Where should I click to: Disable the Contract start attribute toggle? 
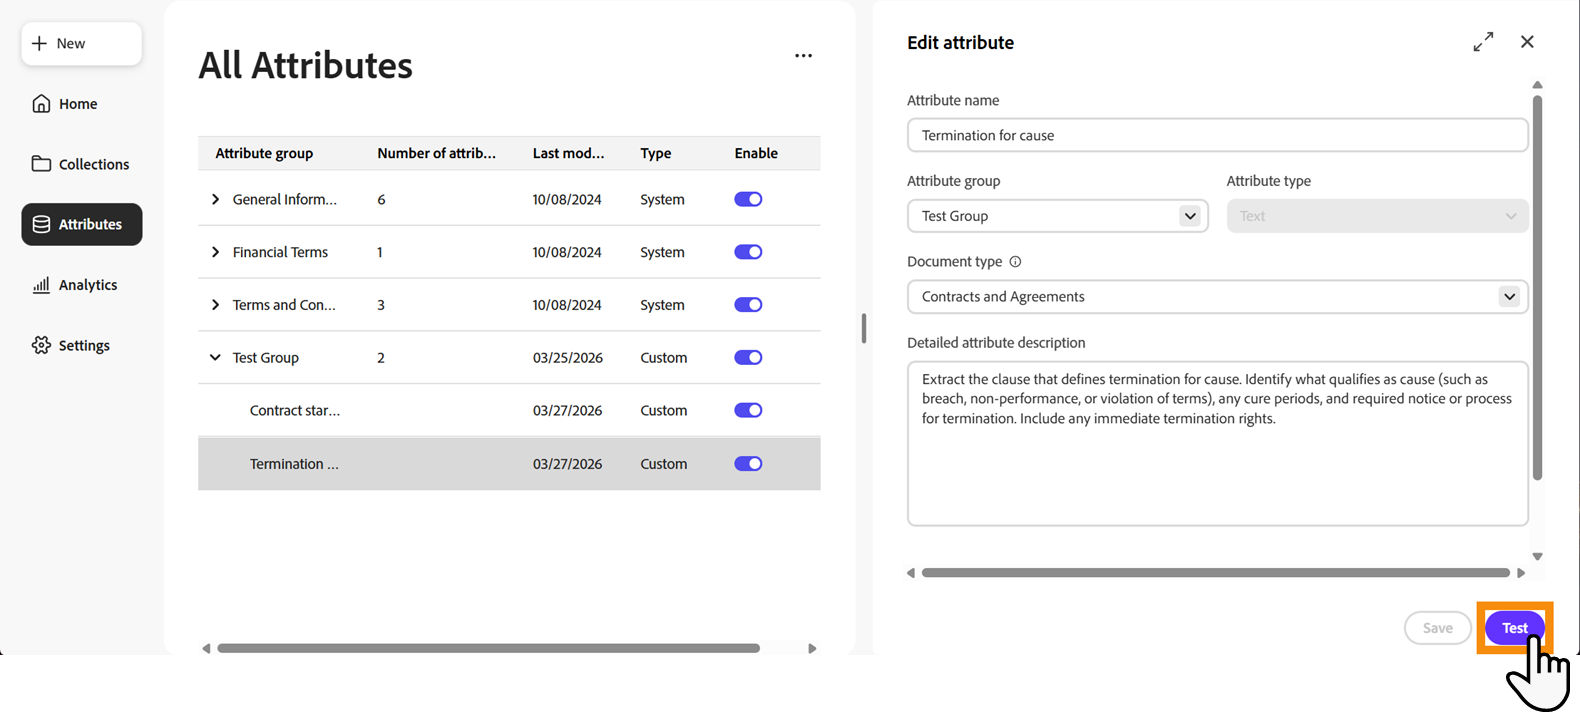(x=748, y=411)
